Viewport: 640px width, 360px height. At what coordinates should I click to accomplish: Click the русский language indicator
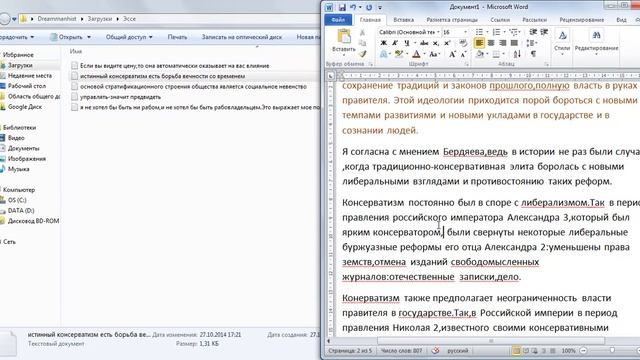(458, 351)
